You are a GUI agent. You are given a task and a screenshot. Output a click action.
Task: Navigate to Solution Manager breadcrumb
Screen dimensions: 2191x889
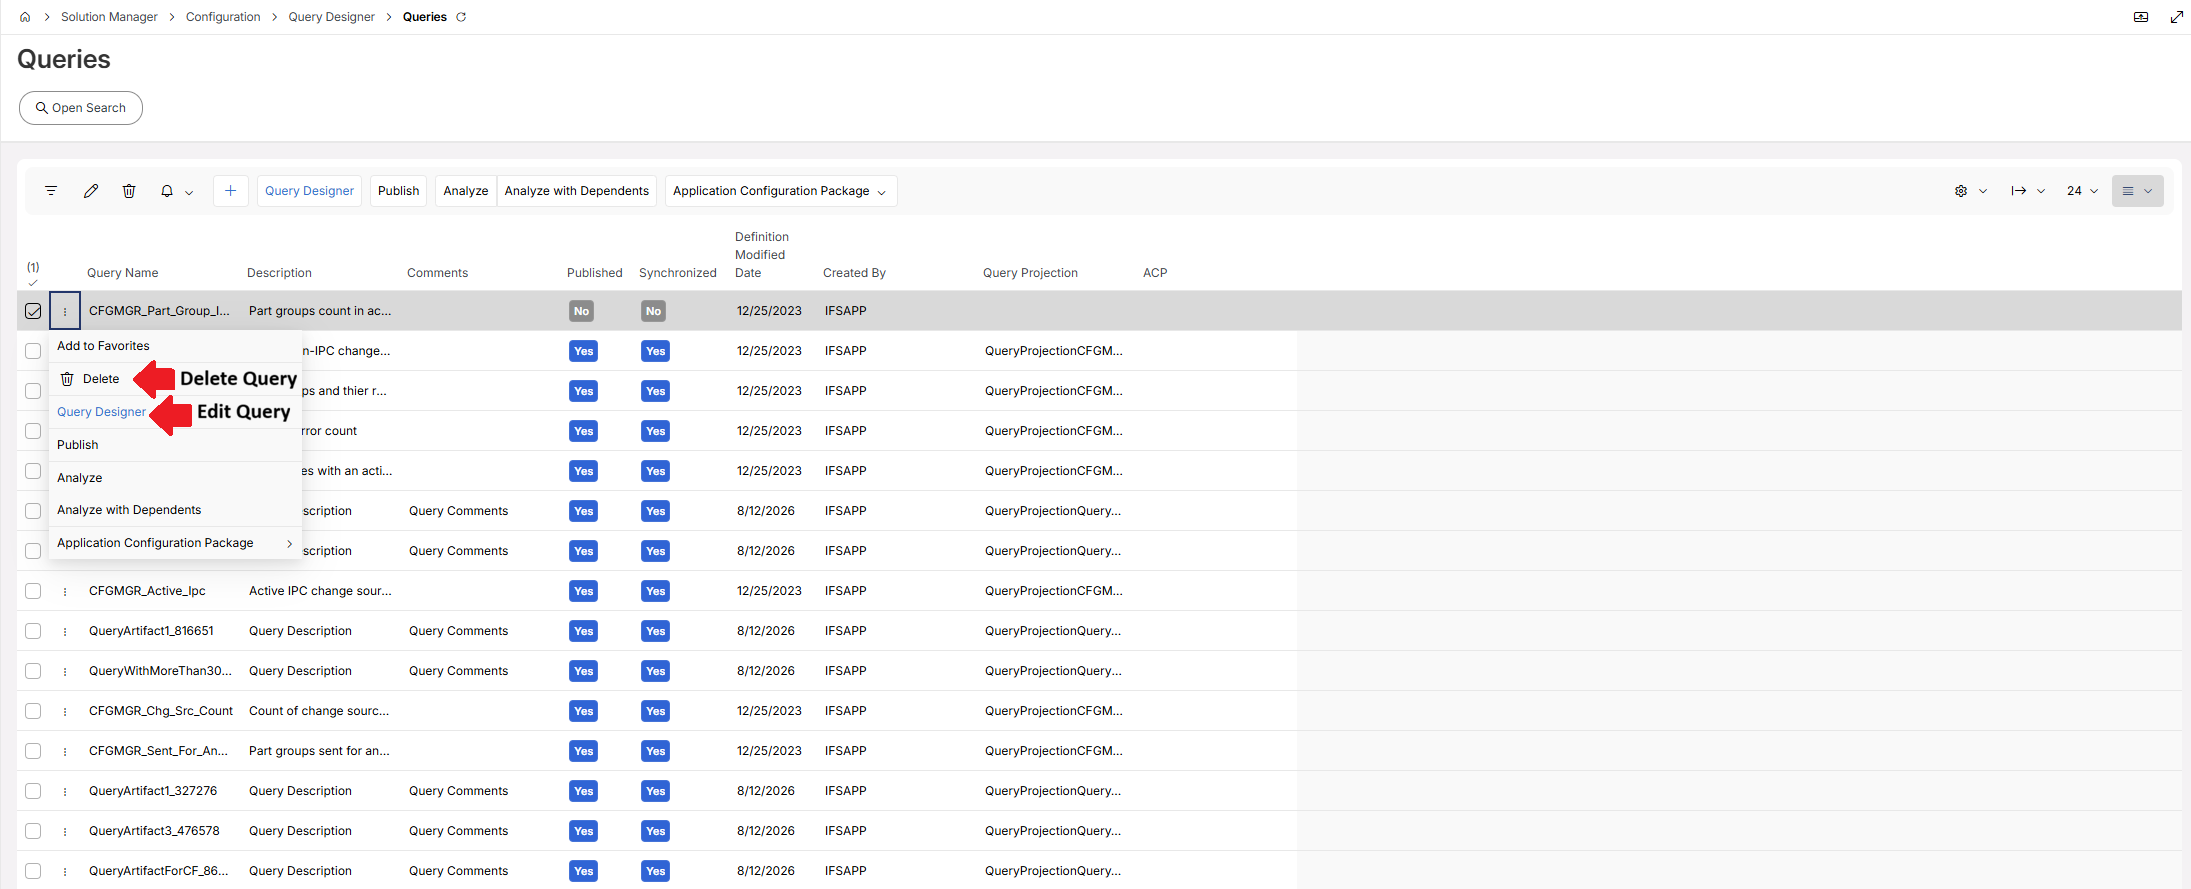point(109,17)
